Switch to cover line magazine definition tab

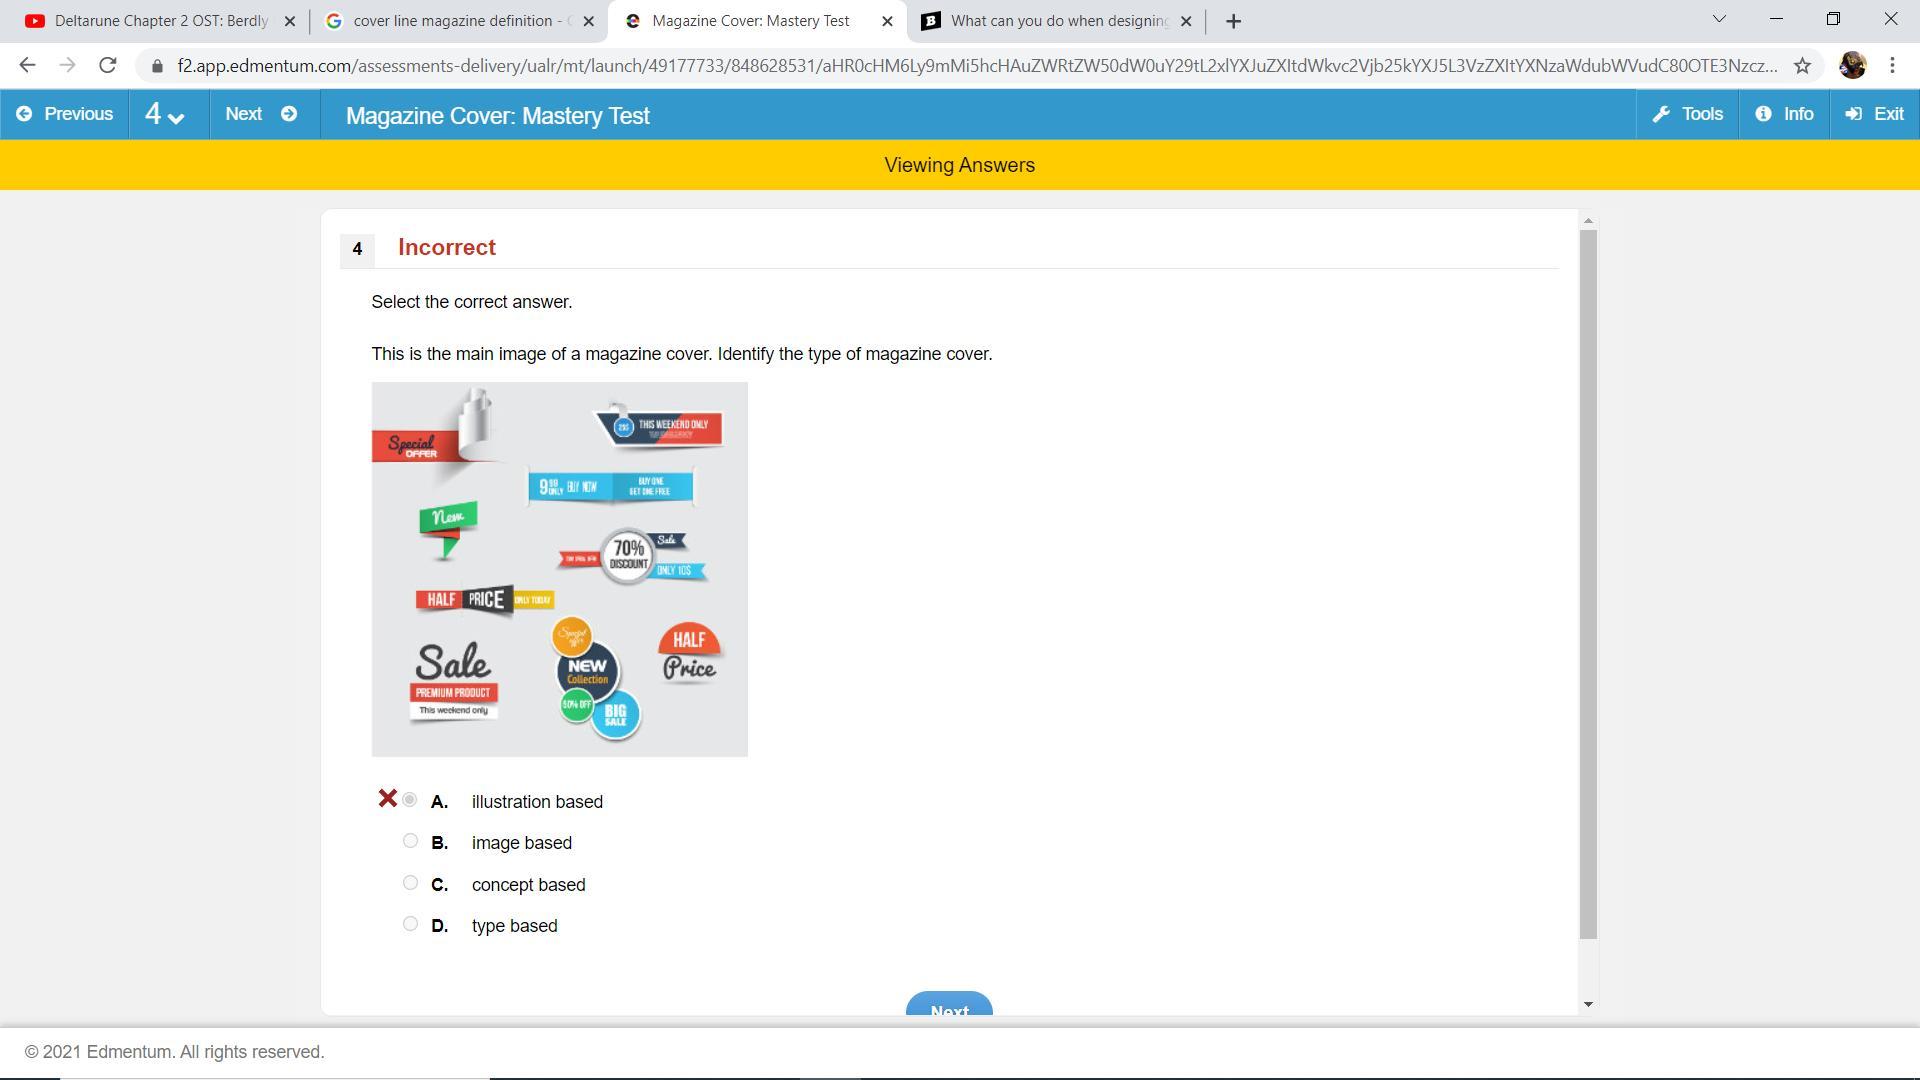point(452,21)
